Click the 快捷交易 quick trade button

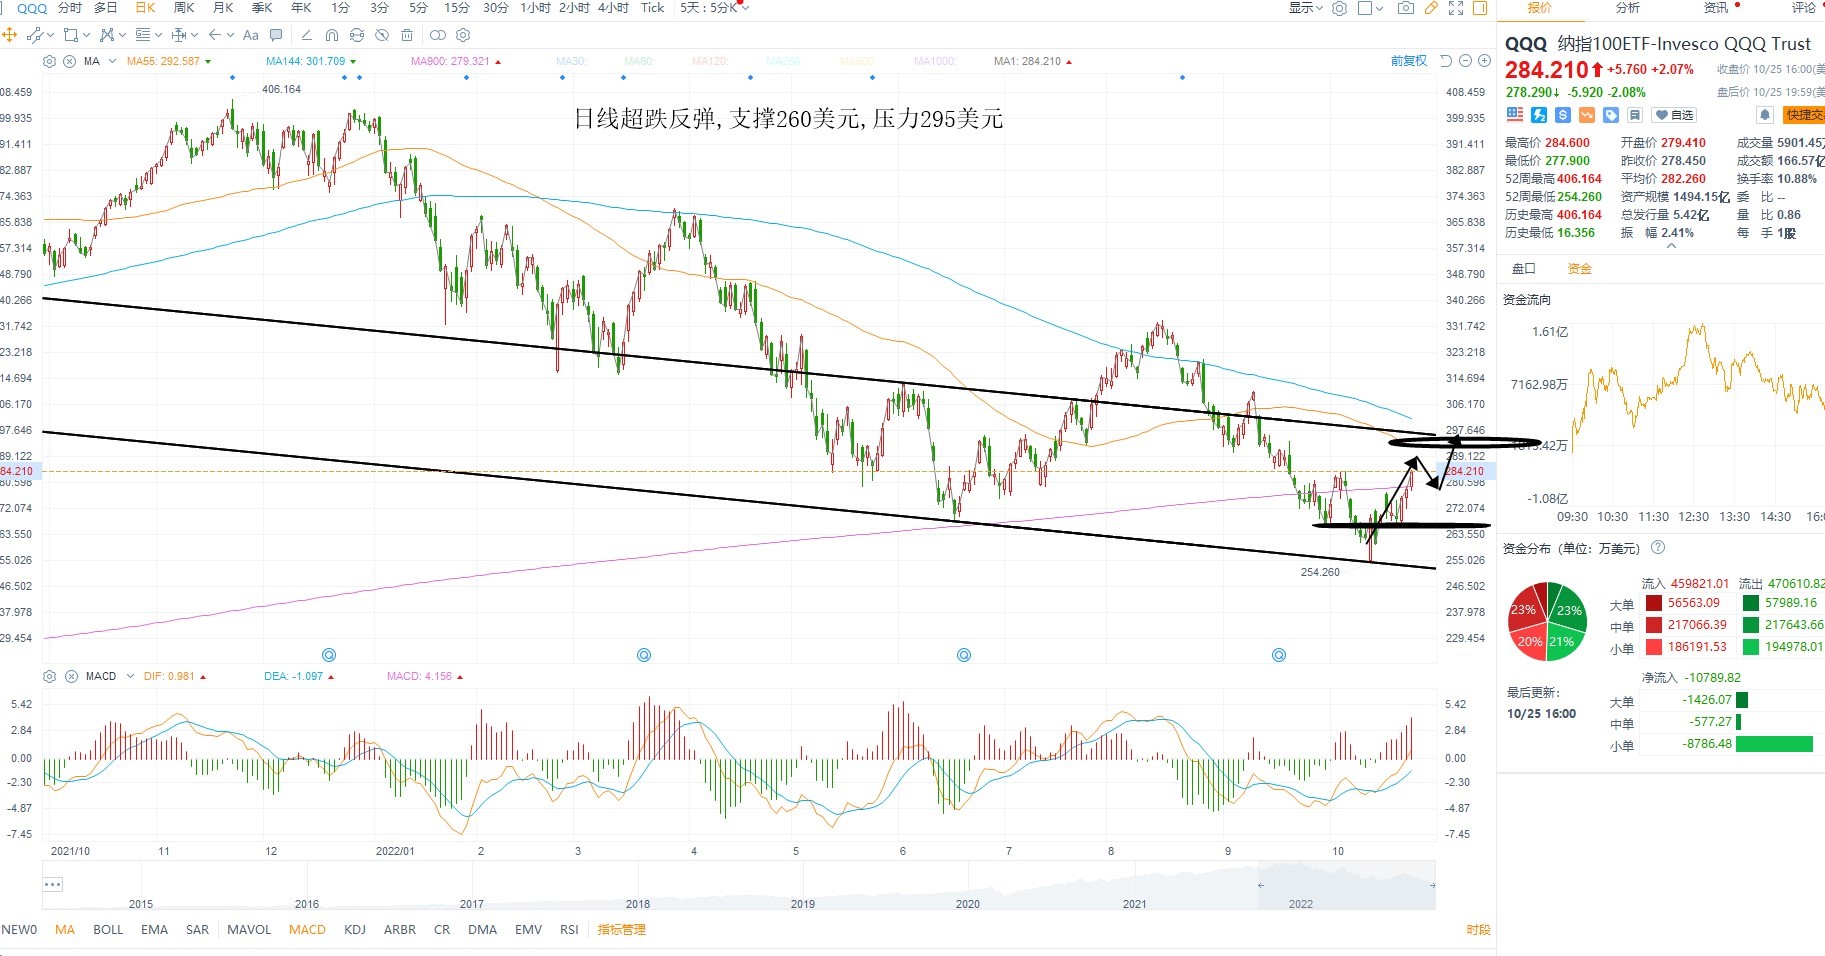point(1804,115)
